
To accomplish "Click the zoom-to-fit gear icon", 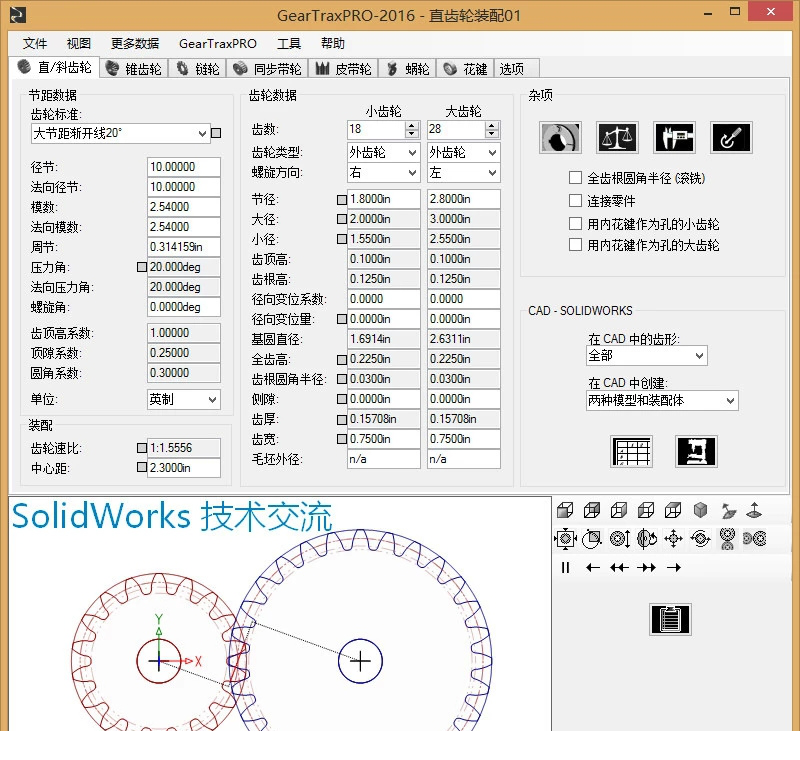I will [x=565, y=539].
